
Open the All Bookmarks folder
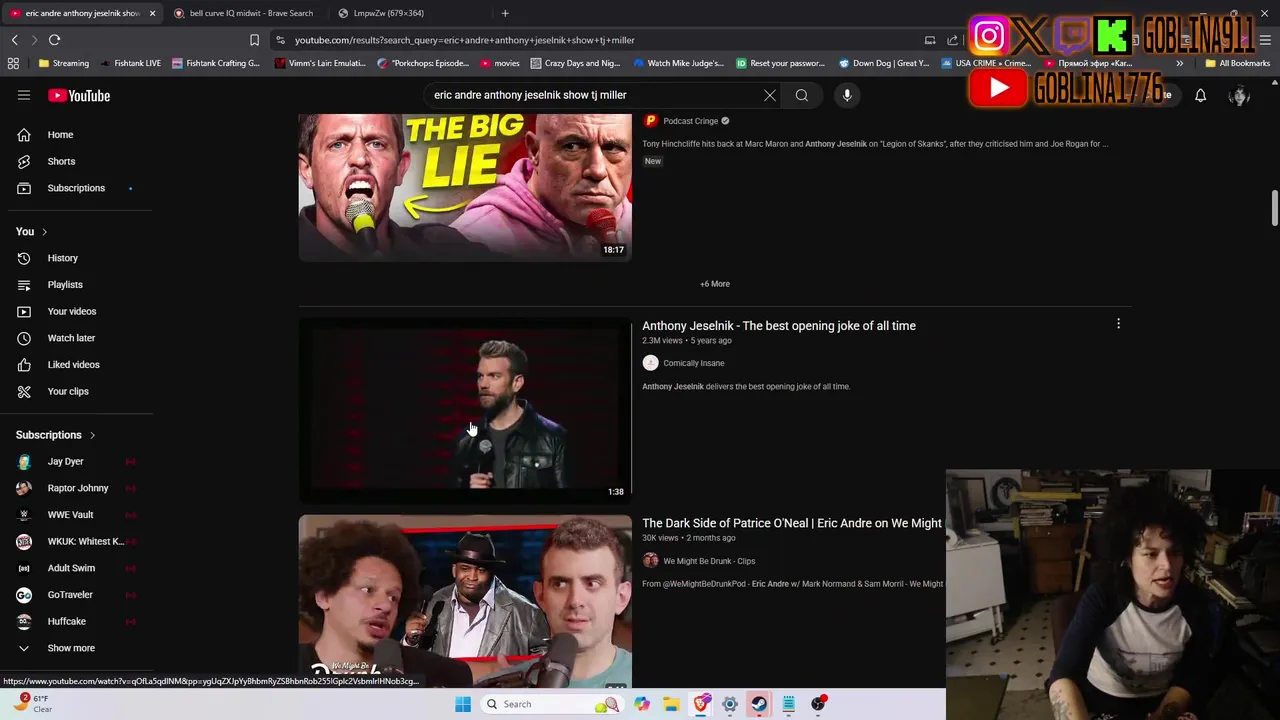pos(1237,63)
